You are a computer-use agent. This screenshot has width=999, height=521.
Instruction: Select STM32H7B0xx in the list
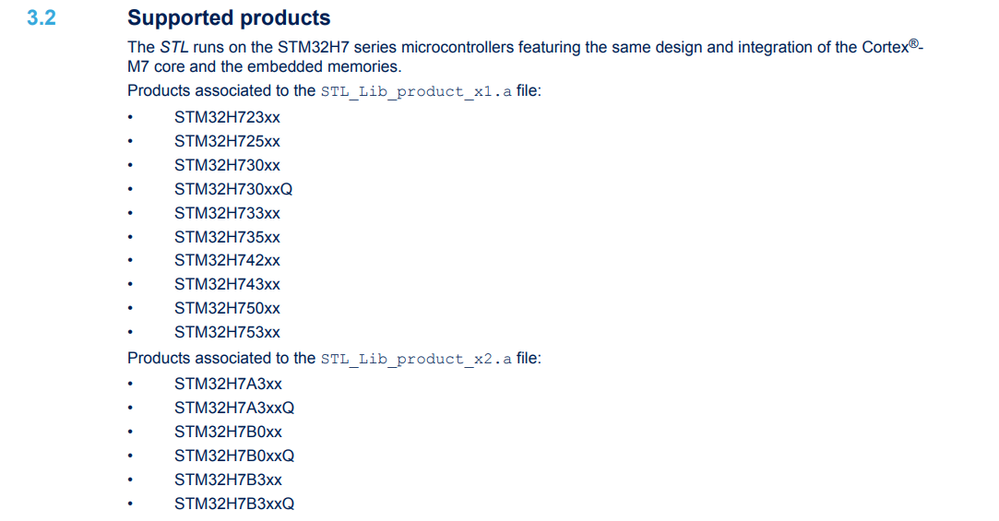(x=228, y=432)
